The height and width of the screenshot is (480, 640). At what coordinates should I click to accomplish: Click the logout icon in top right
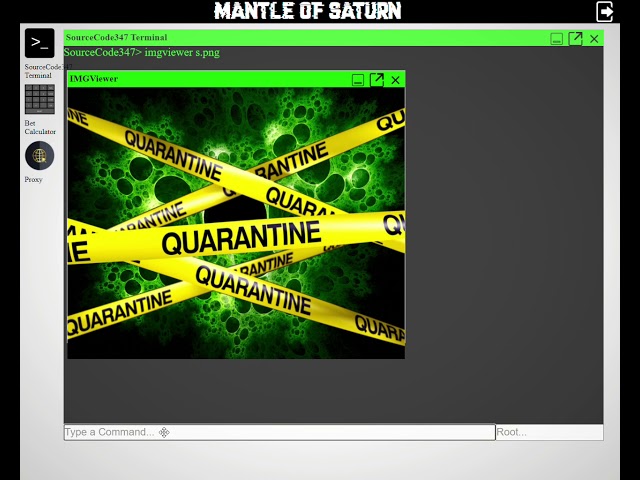coord(604,11)
